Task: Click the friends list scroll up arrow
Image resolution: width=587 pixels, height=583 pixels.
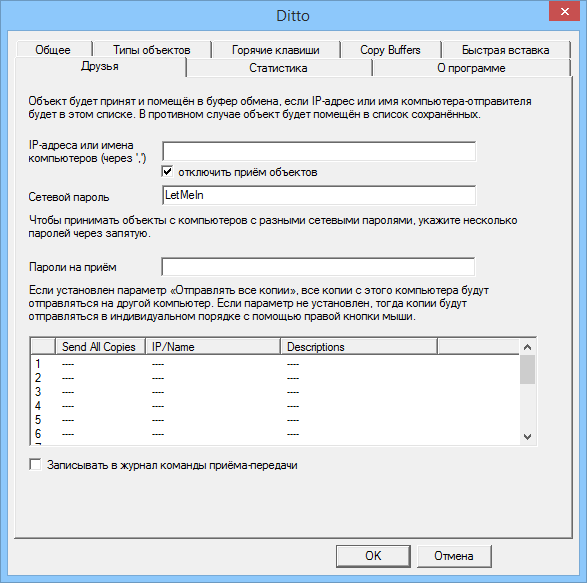Action: click(x=527, y=347)
